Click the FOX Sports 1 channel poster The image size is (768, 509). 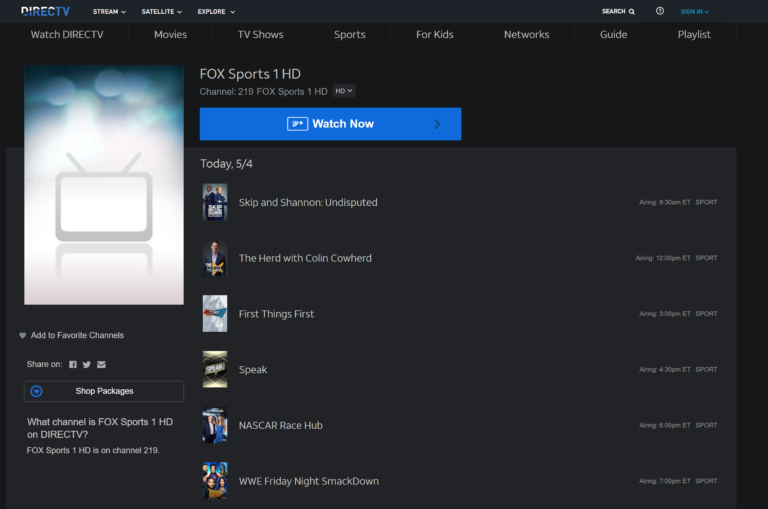coord(104,185)
